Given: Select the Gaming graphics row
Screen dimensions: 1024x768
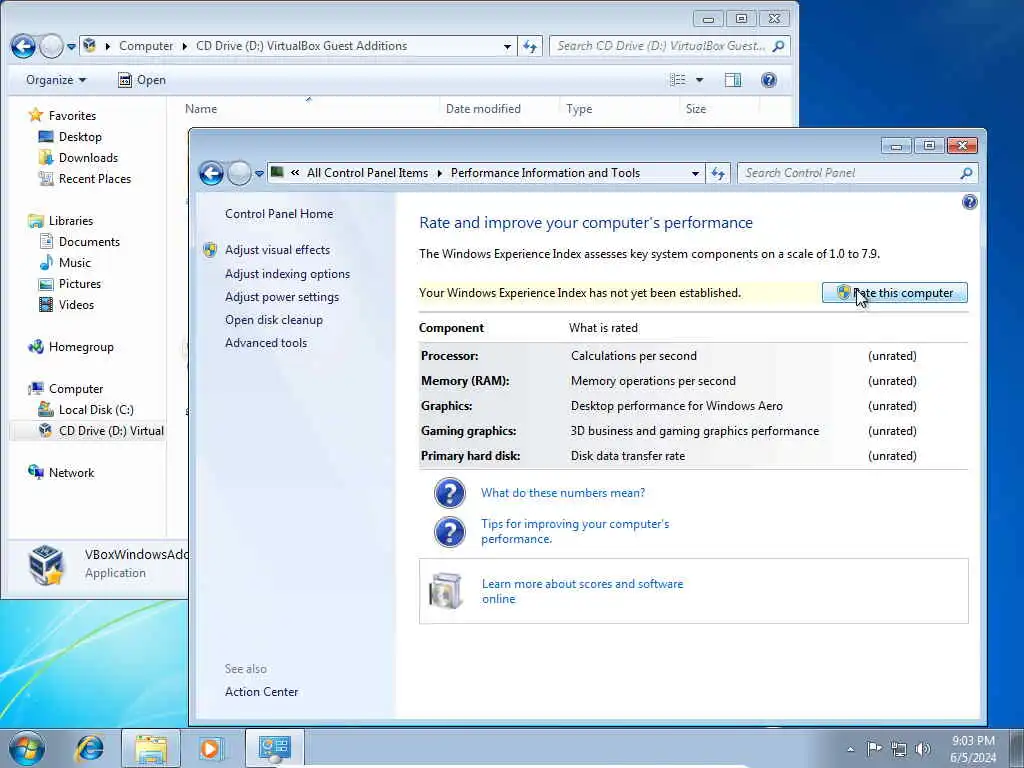Looking at the screenshot, I should point(693,431).
